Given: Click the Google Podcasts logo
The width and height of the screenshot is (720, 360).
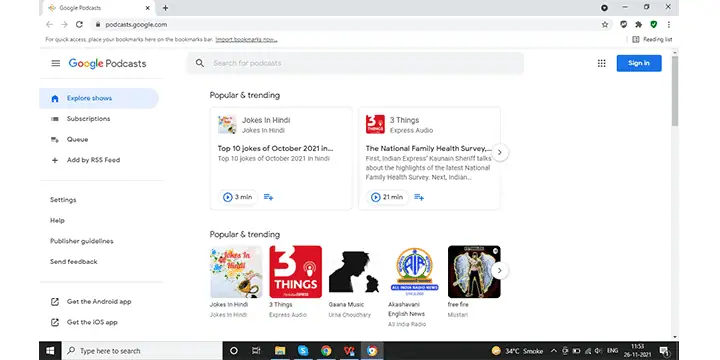Looking at the screenshot, I should 107,63.
